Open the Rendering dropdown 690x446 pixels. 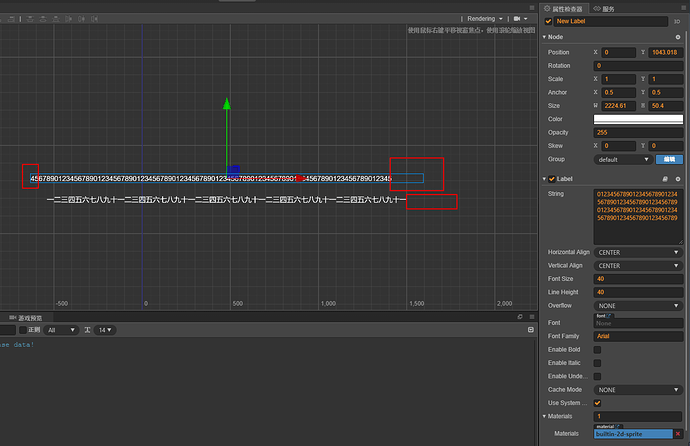coord(485,19)
